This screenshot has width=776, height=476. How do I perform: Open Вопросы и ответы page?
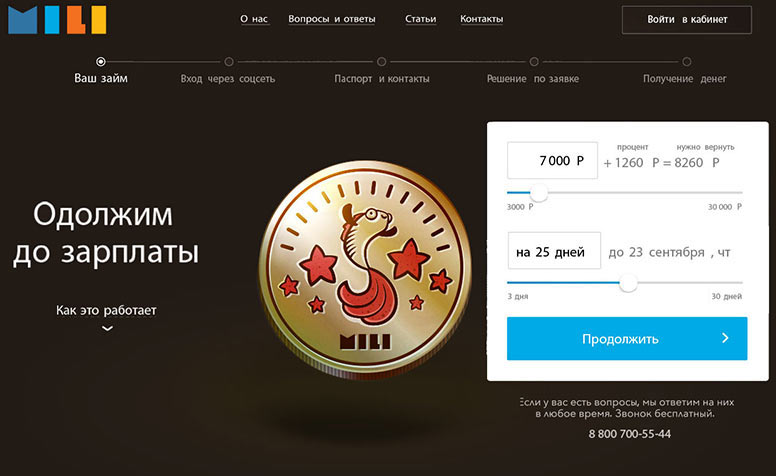[332, 19]
